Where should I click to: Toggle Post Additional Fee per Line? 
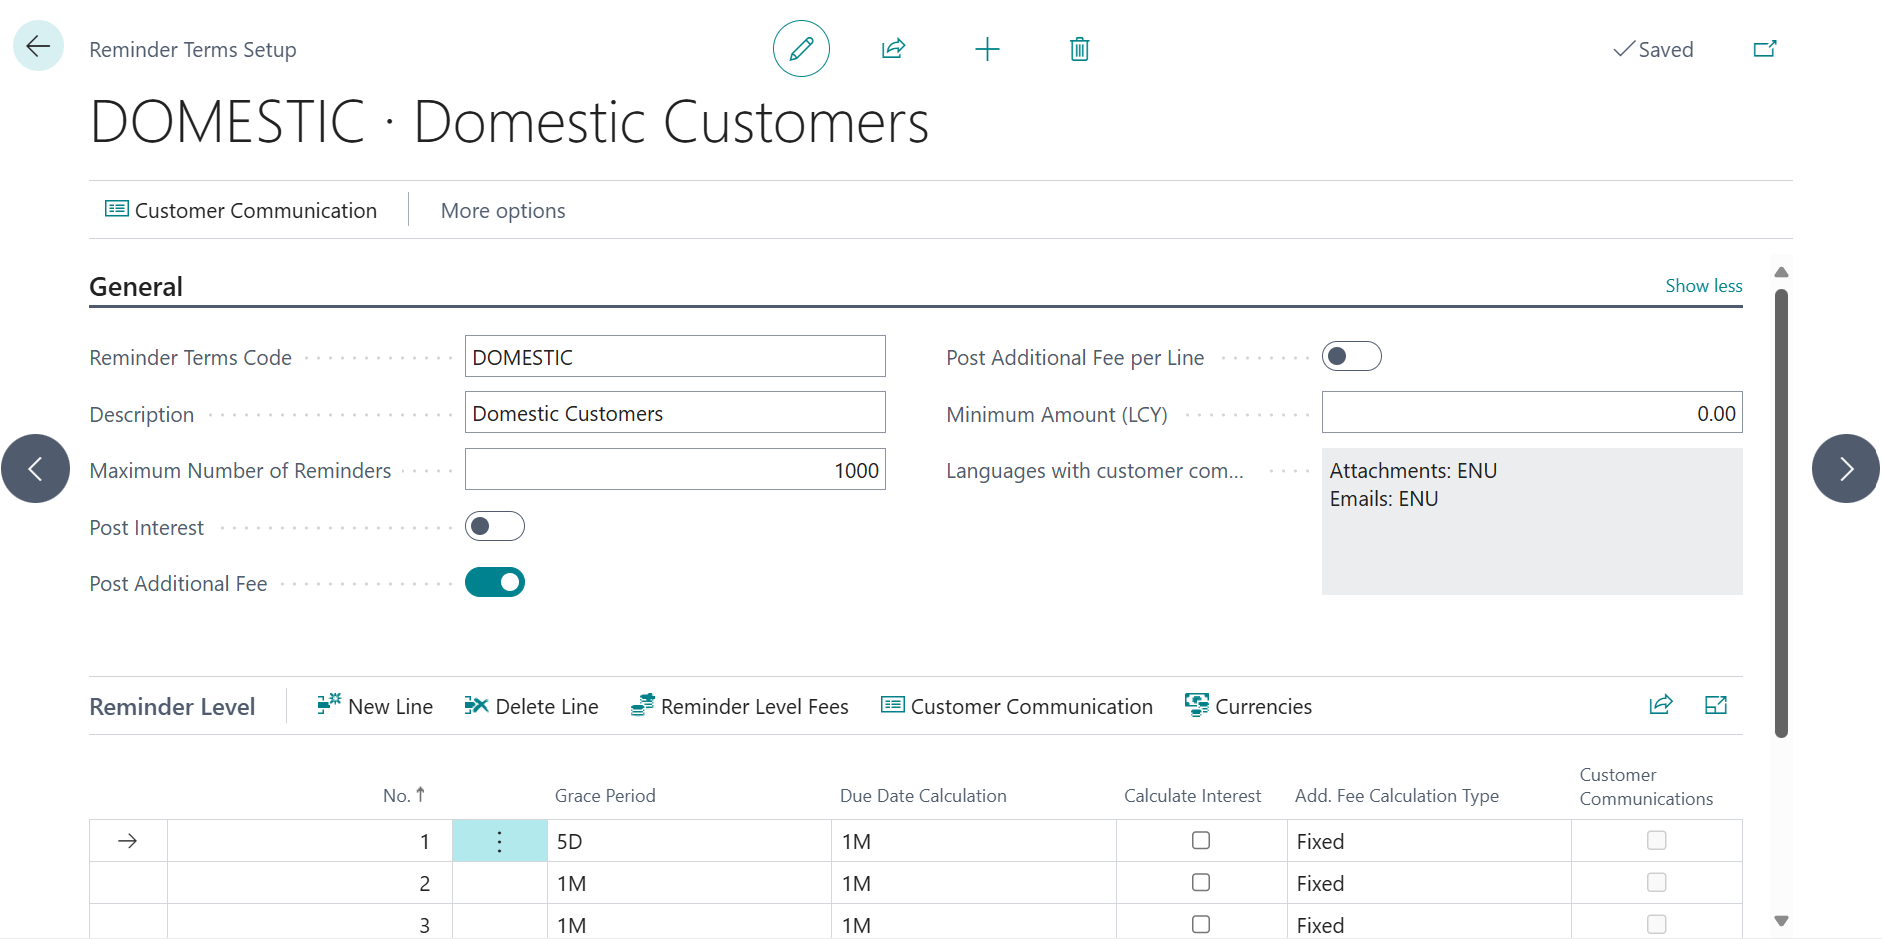click(1351, 356)
